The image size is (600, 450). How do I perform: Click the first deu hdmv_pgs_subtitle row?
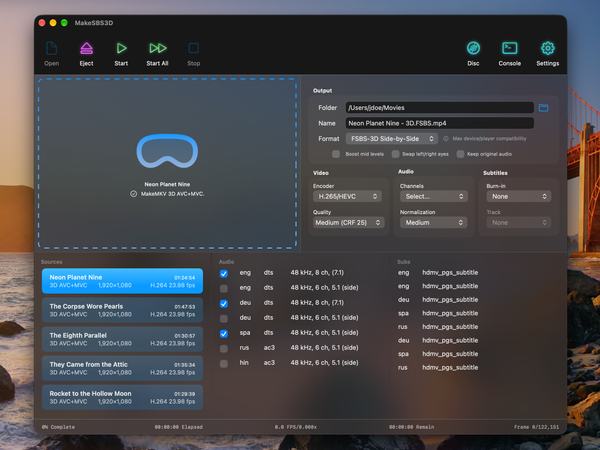[438, 300]
